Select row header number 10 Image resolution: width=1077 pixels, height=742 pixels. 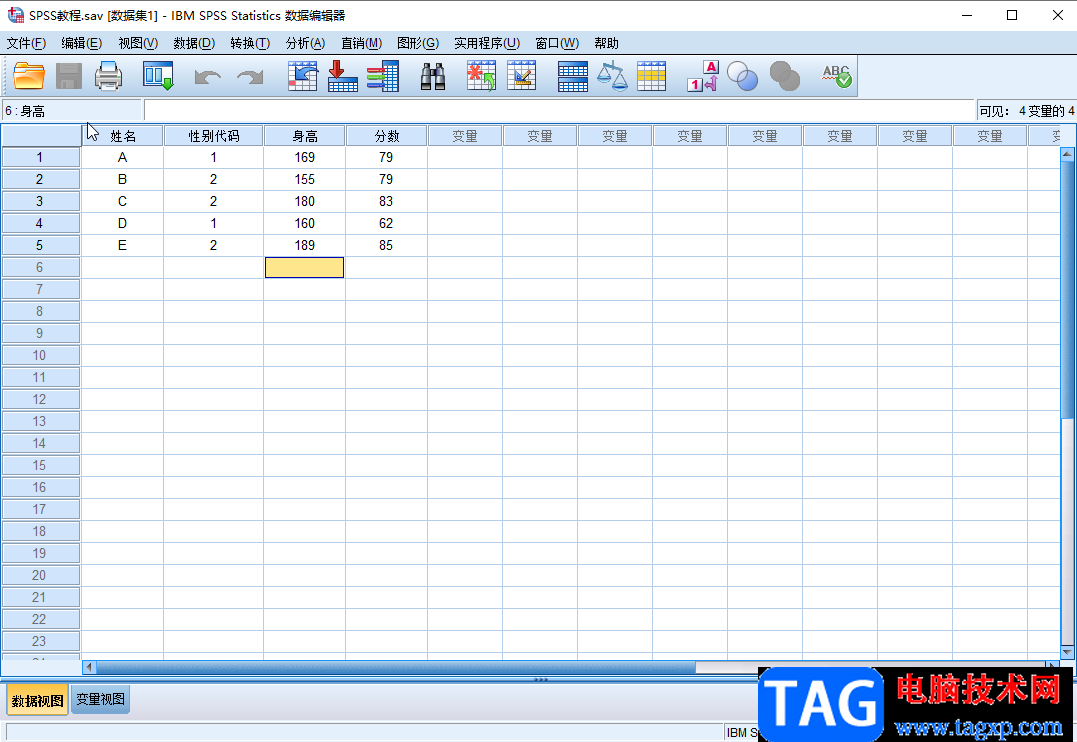41,355
